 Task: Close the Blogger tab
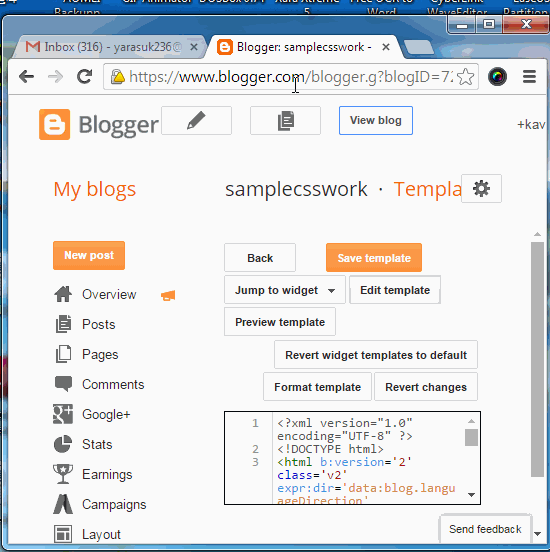tap(386, 47)
